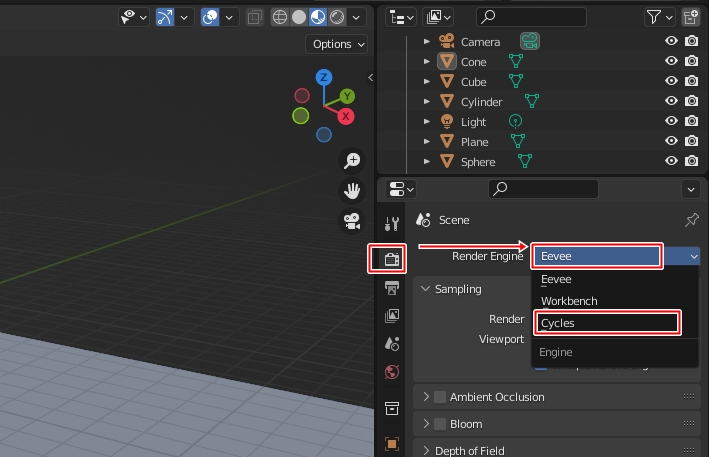Hide Light in viewport
The height and width of the screenshot is (457, 709).
pyautogui.click(x=671, y=121)
